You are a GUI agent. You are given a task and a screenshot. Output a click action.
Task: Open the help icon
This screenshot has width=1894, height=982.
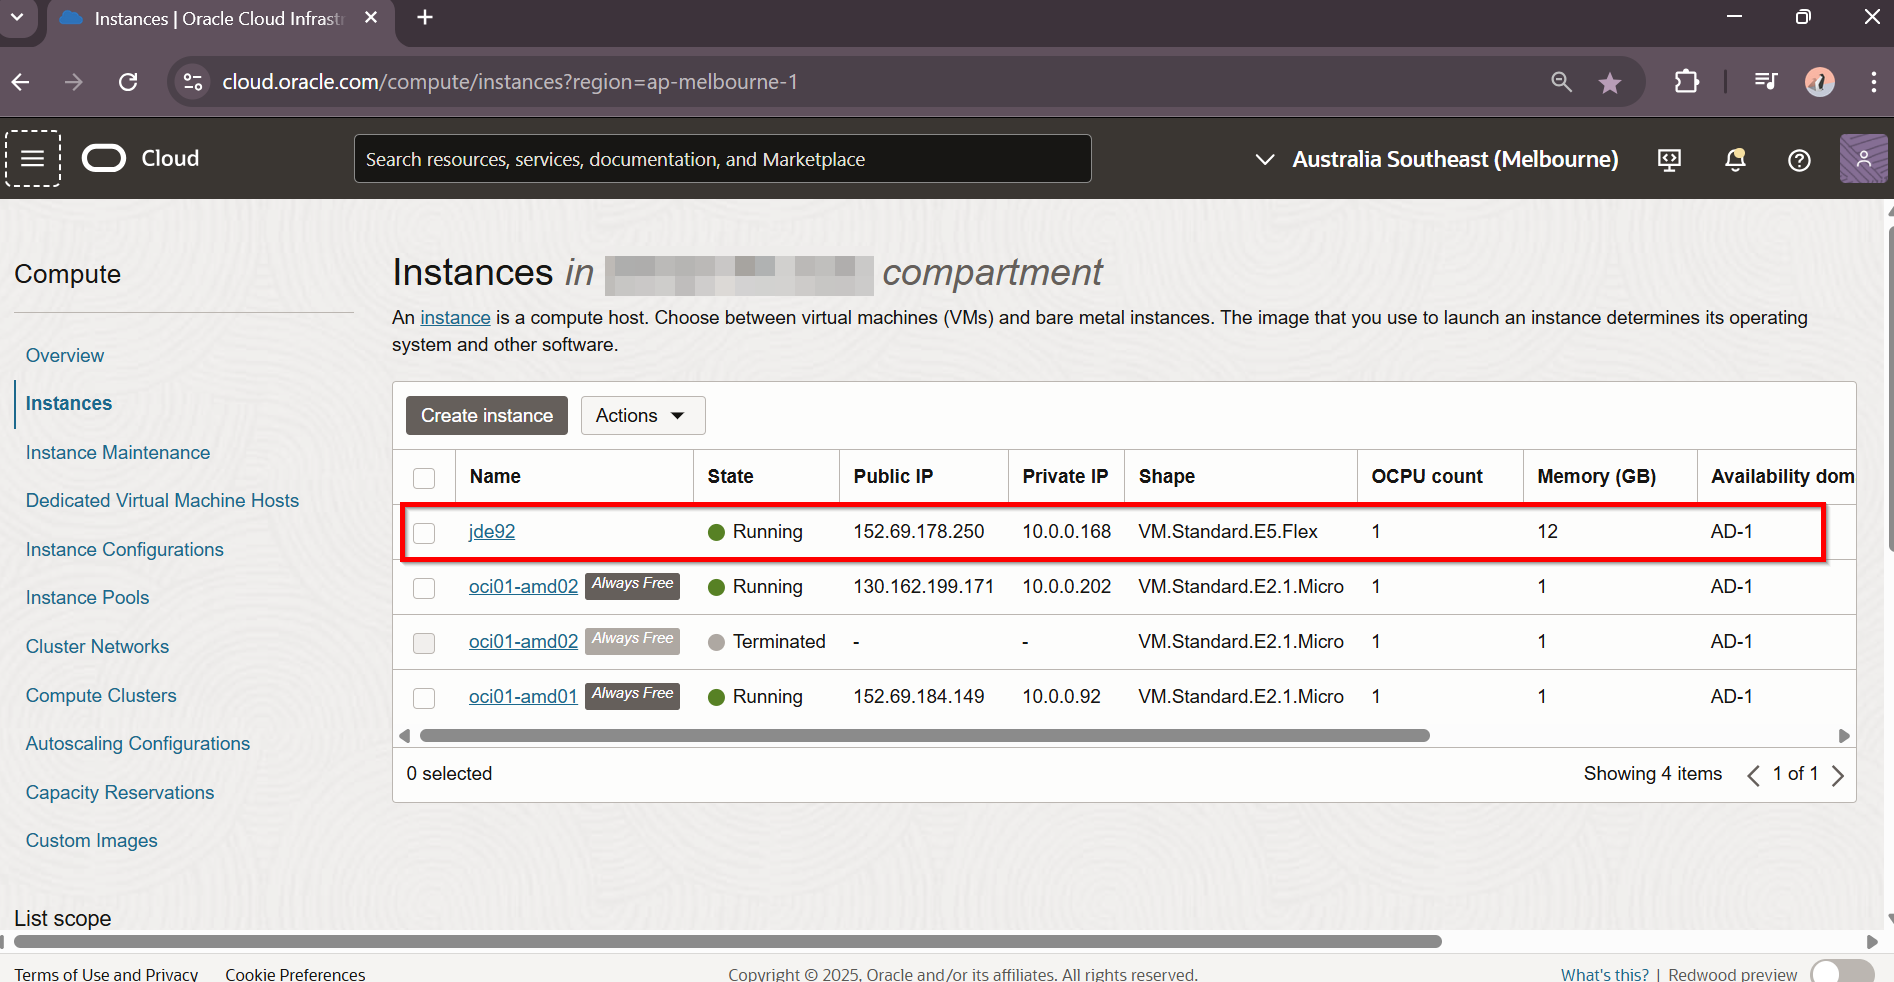tap(1799, 159)
